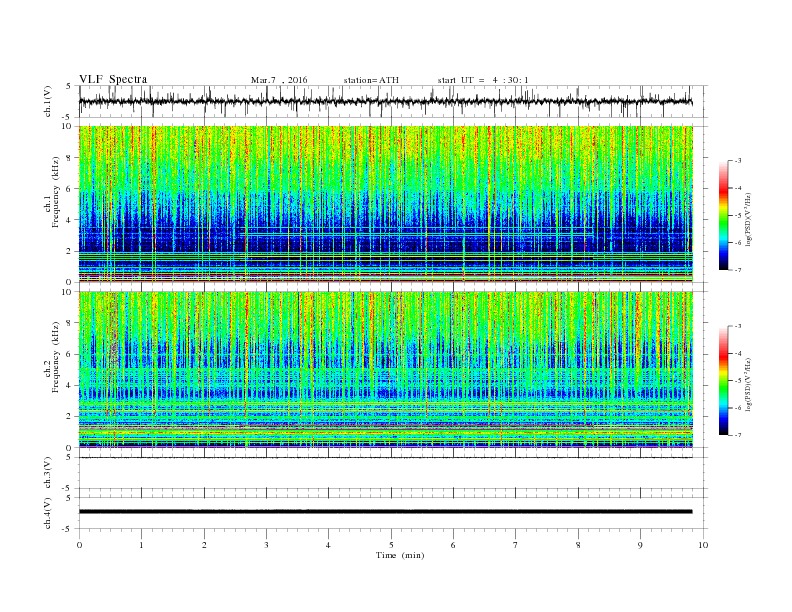792x612 pixels.
Task: Click the ch.2 PSD color bar
Action: [x=723, y=380]
